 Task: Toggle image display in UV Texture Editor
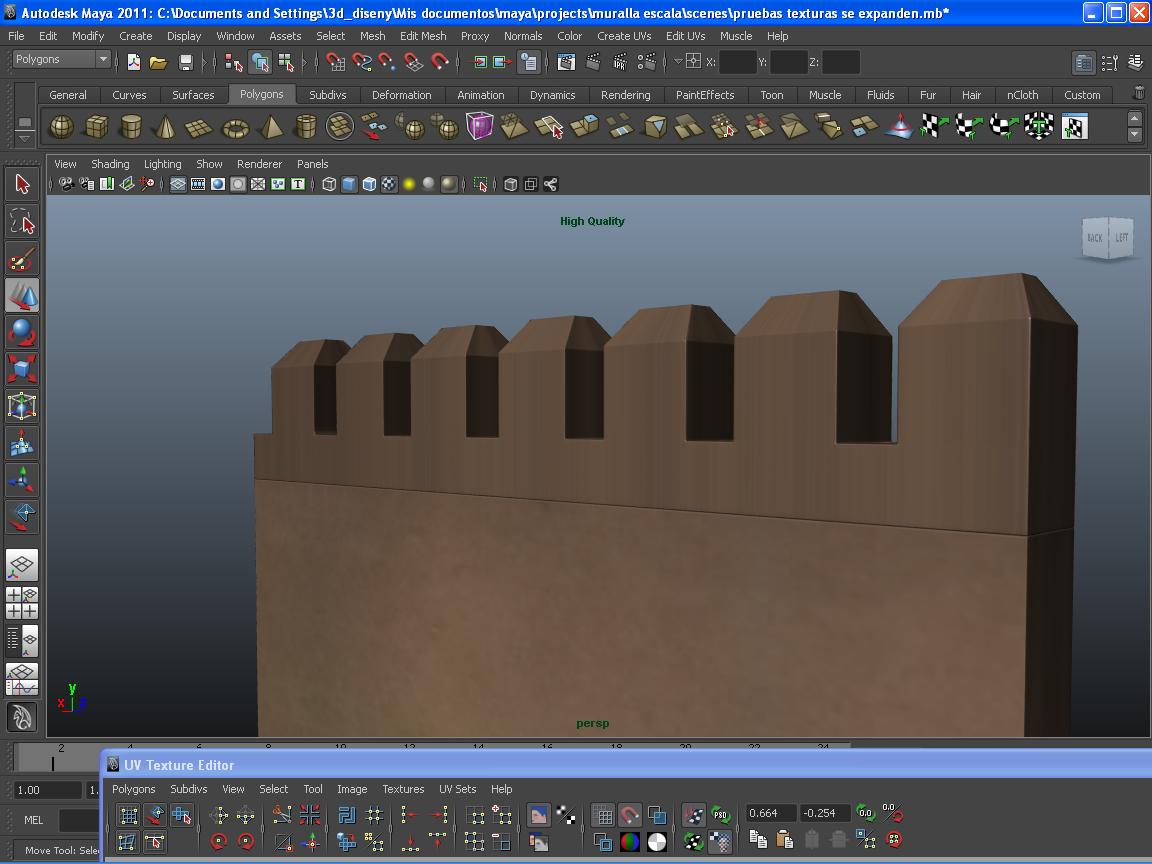coord(539,814)
